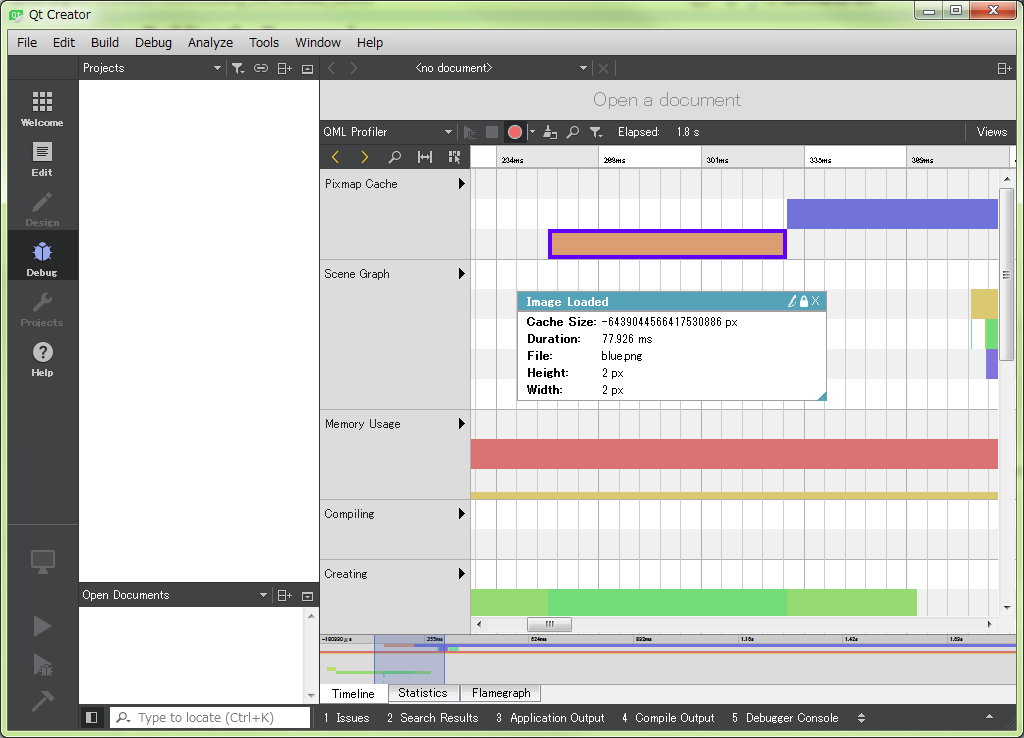Open the Analyze menu
This screenshot has height=738, width=1024.
[210, 42]
